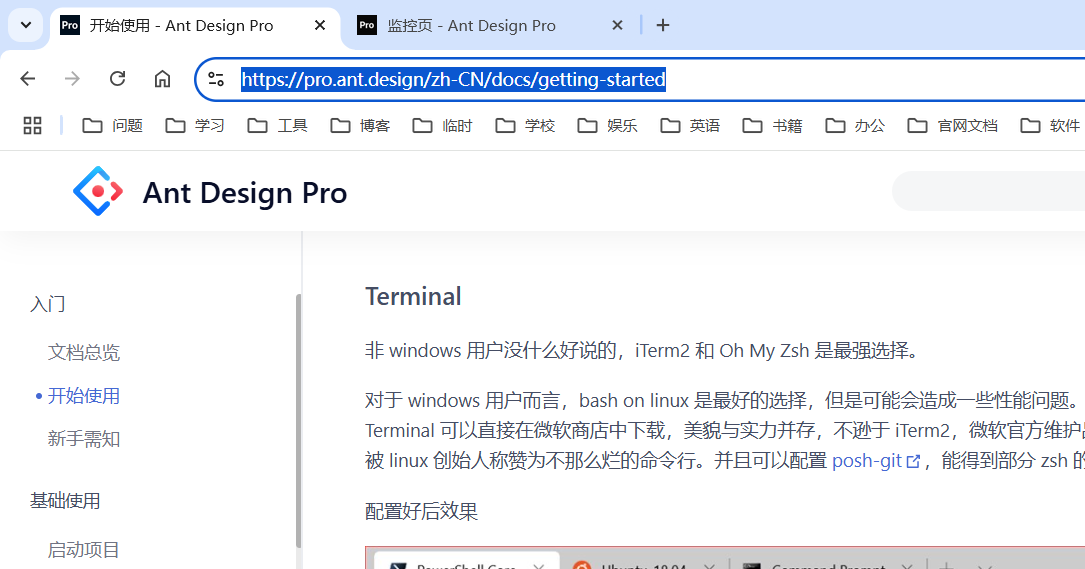
Task: Click the Ant Design Pro logo
Action: tap(98, 191)
